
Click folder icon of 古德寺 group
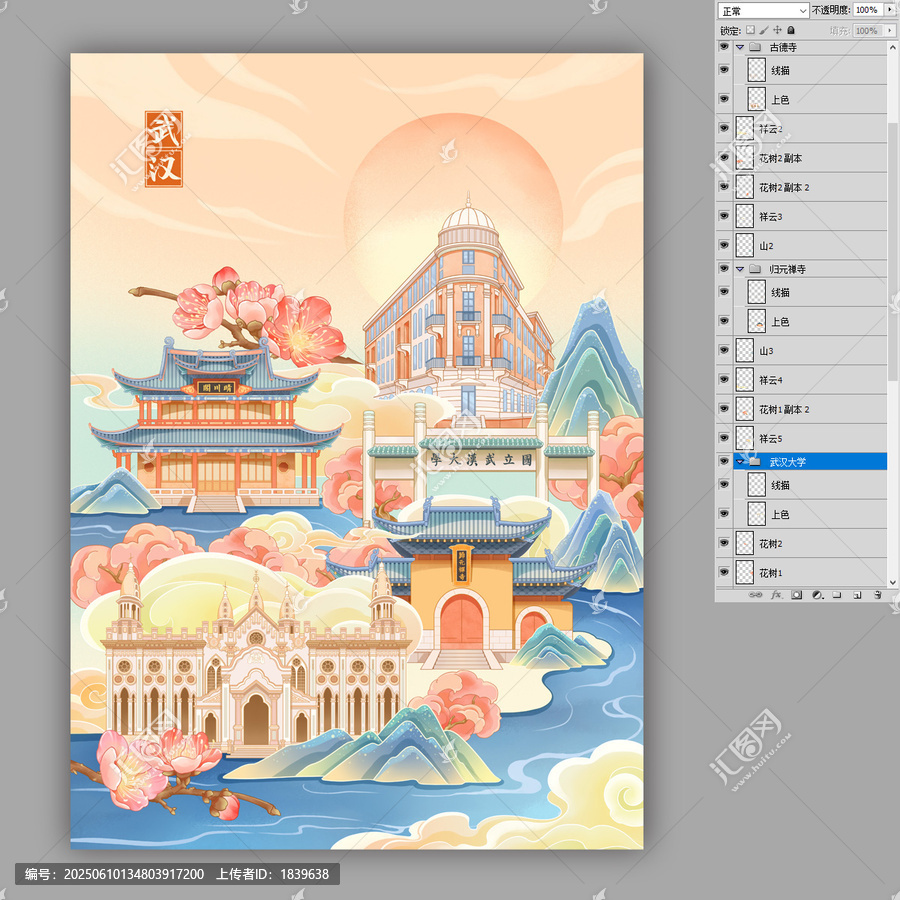(755, 47)
